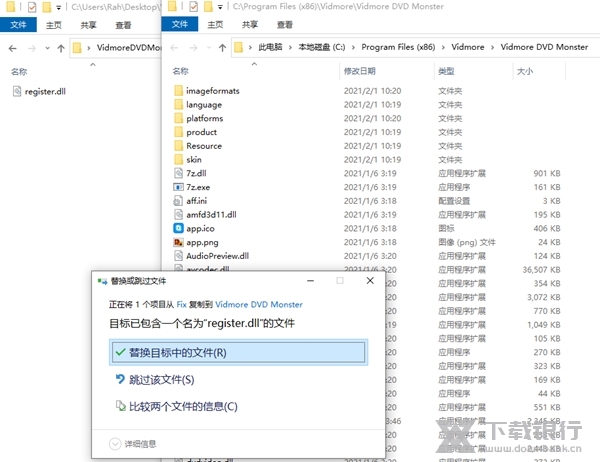Sort by 名称 column in left window
The image size is (600, 462).
(x=19, y=72)
